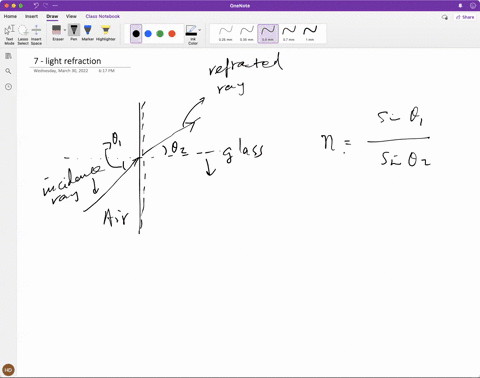This screenshot has width=480, height=378.
Task: Click the Share button
Action: (x=465, y=17)
